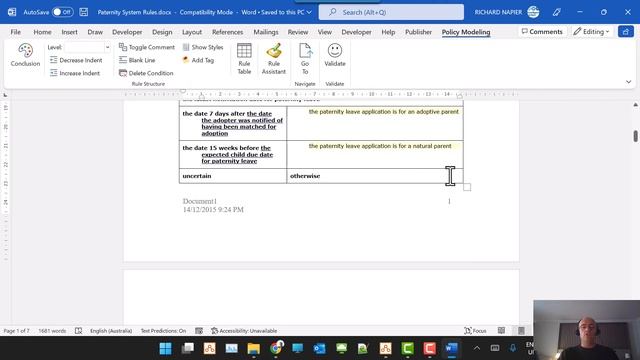Open the Policy Modeling tab
The image size is (640, 360).
pos(466,32)
